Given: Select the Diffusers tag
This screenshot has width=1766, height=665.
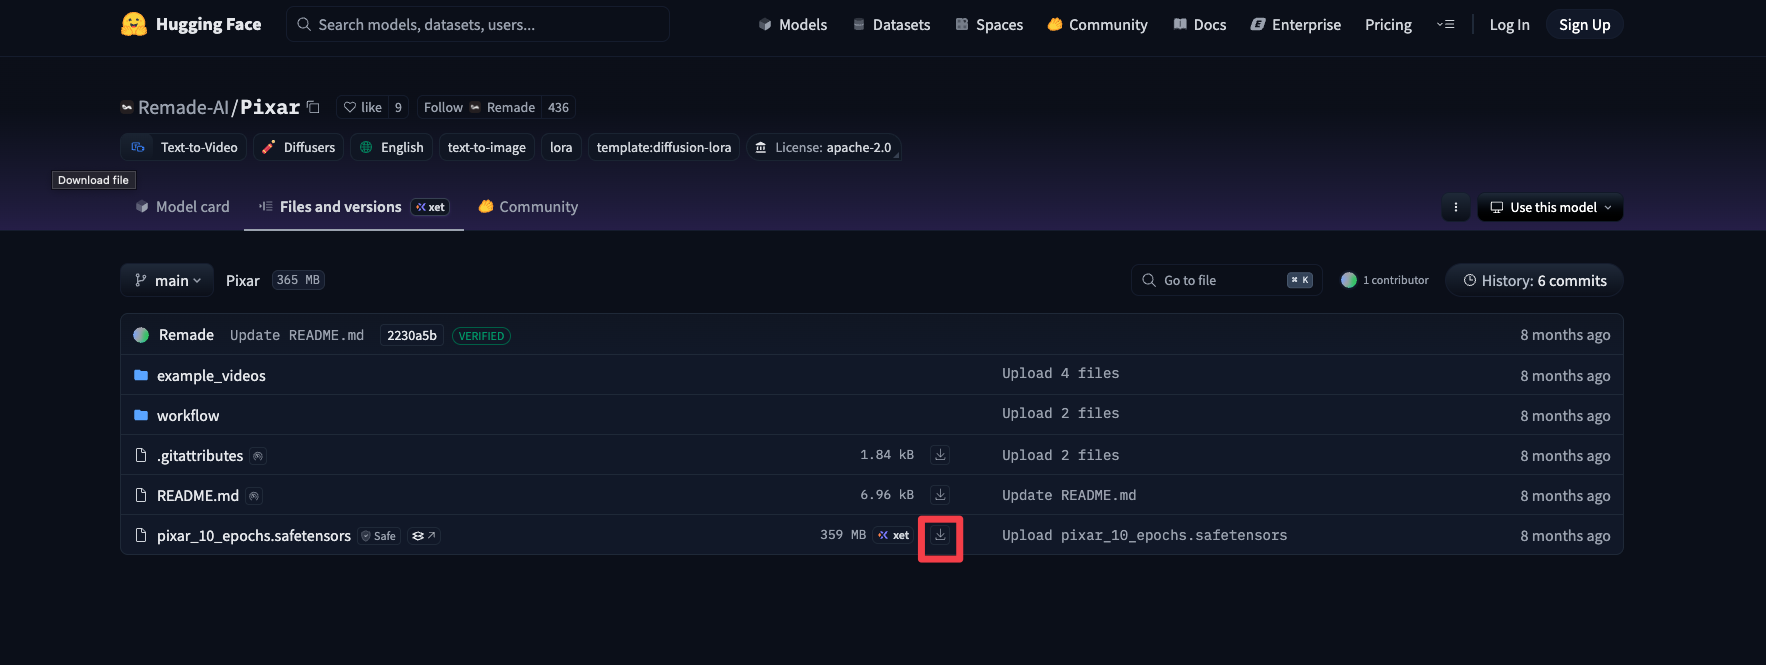Looking at the screenshot, I should tap(298, 147).
